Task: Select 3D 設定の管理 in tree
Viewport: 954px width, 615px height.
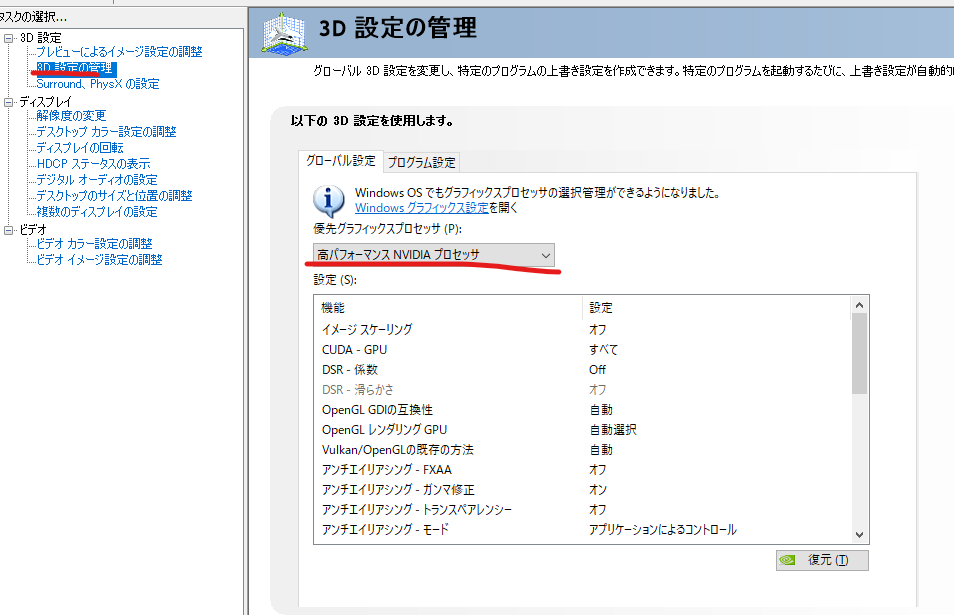Action: (x=74, y=68)
